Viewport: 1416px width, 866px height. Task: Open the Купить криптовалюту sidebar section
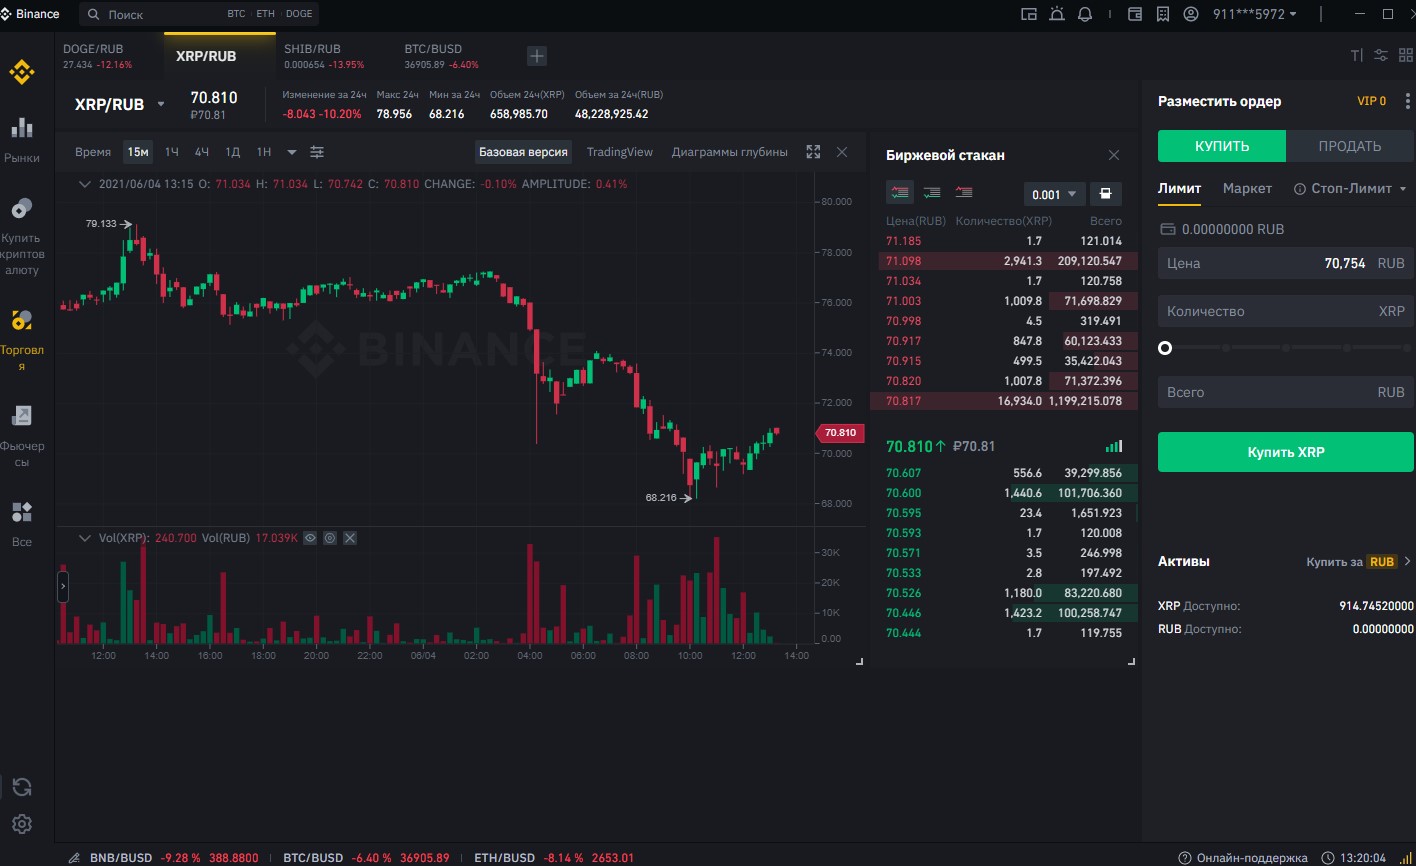click(x=22, y=237)
